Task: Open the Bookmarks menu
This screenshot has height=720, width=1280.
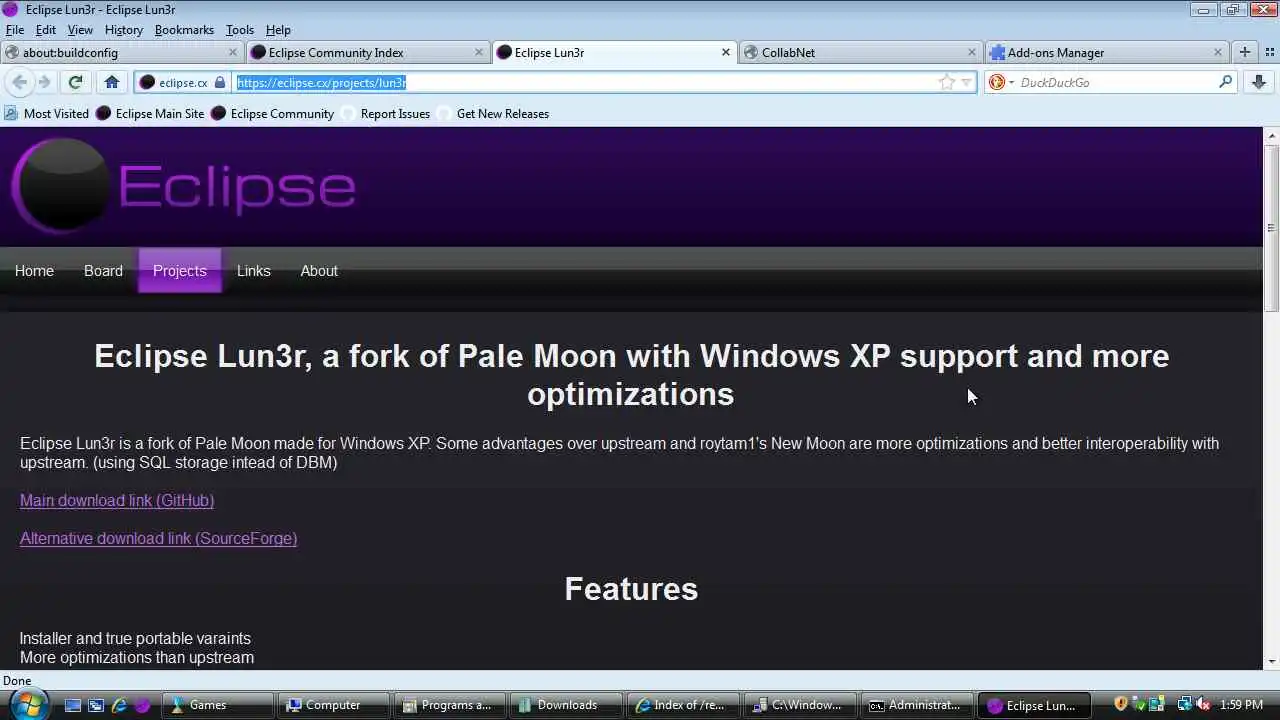Action: (x=184, y=30)
